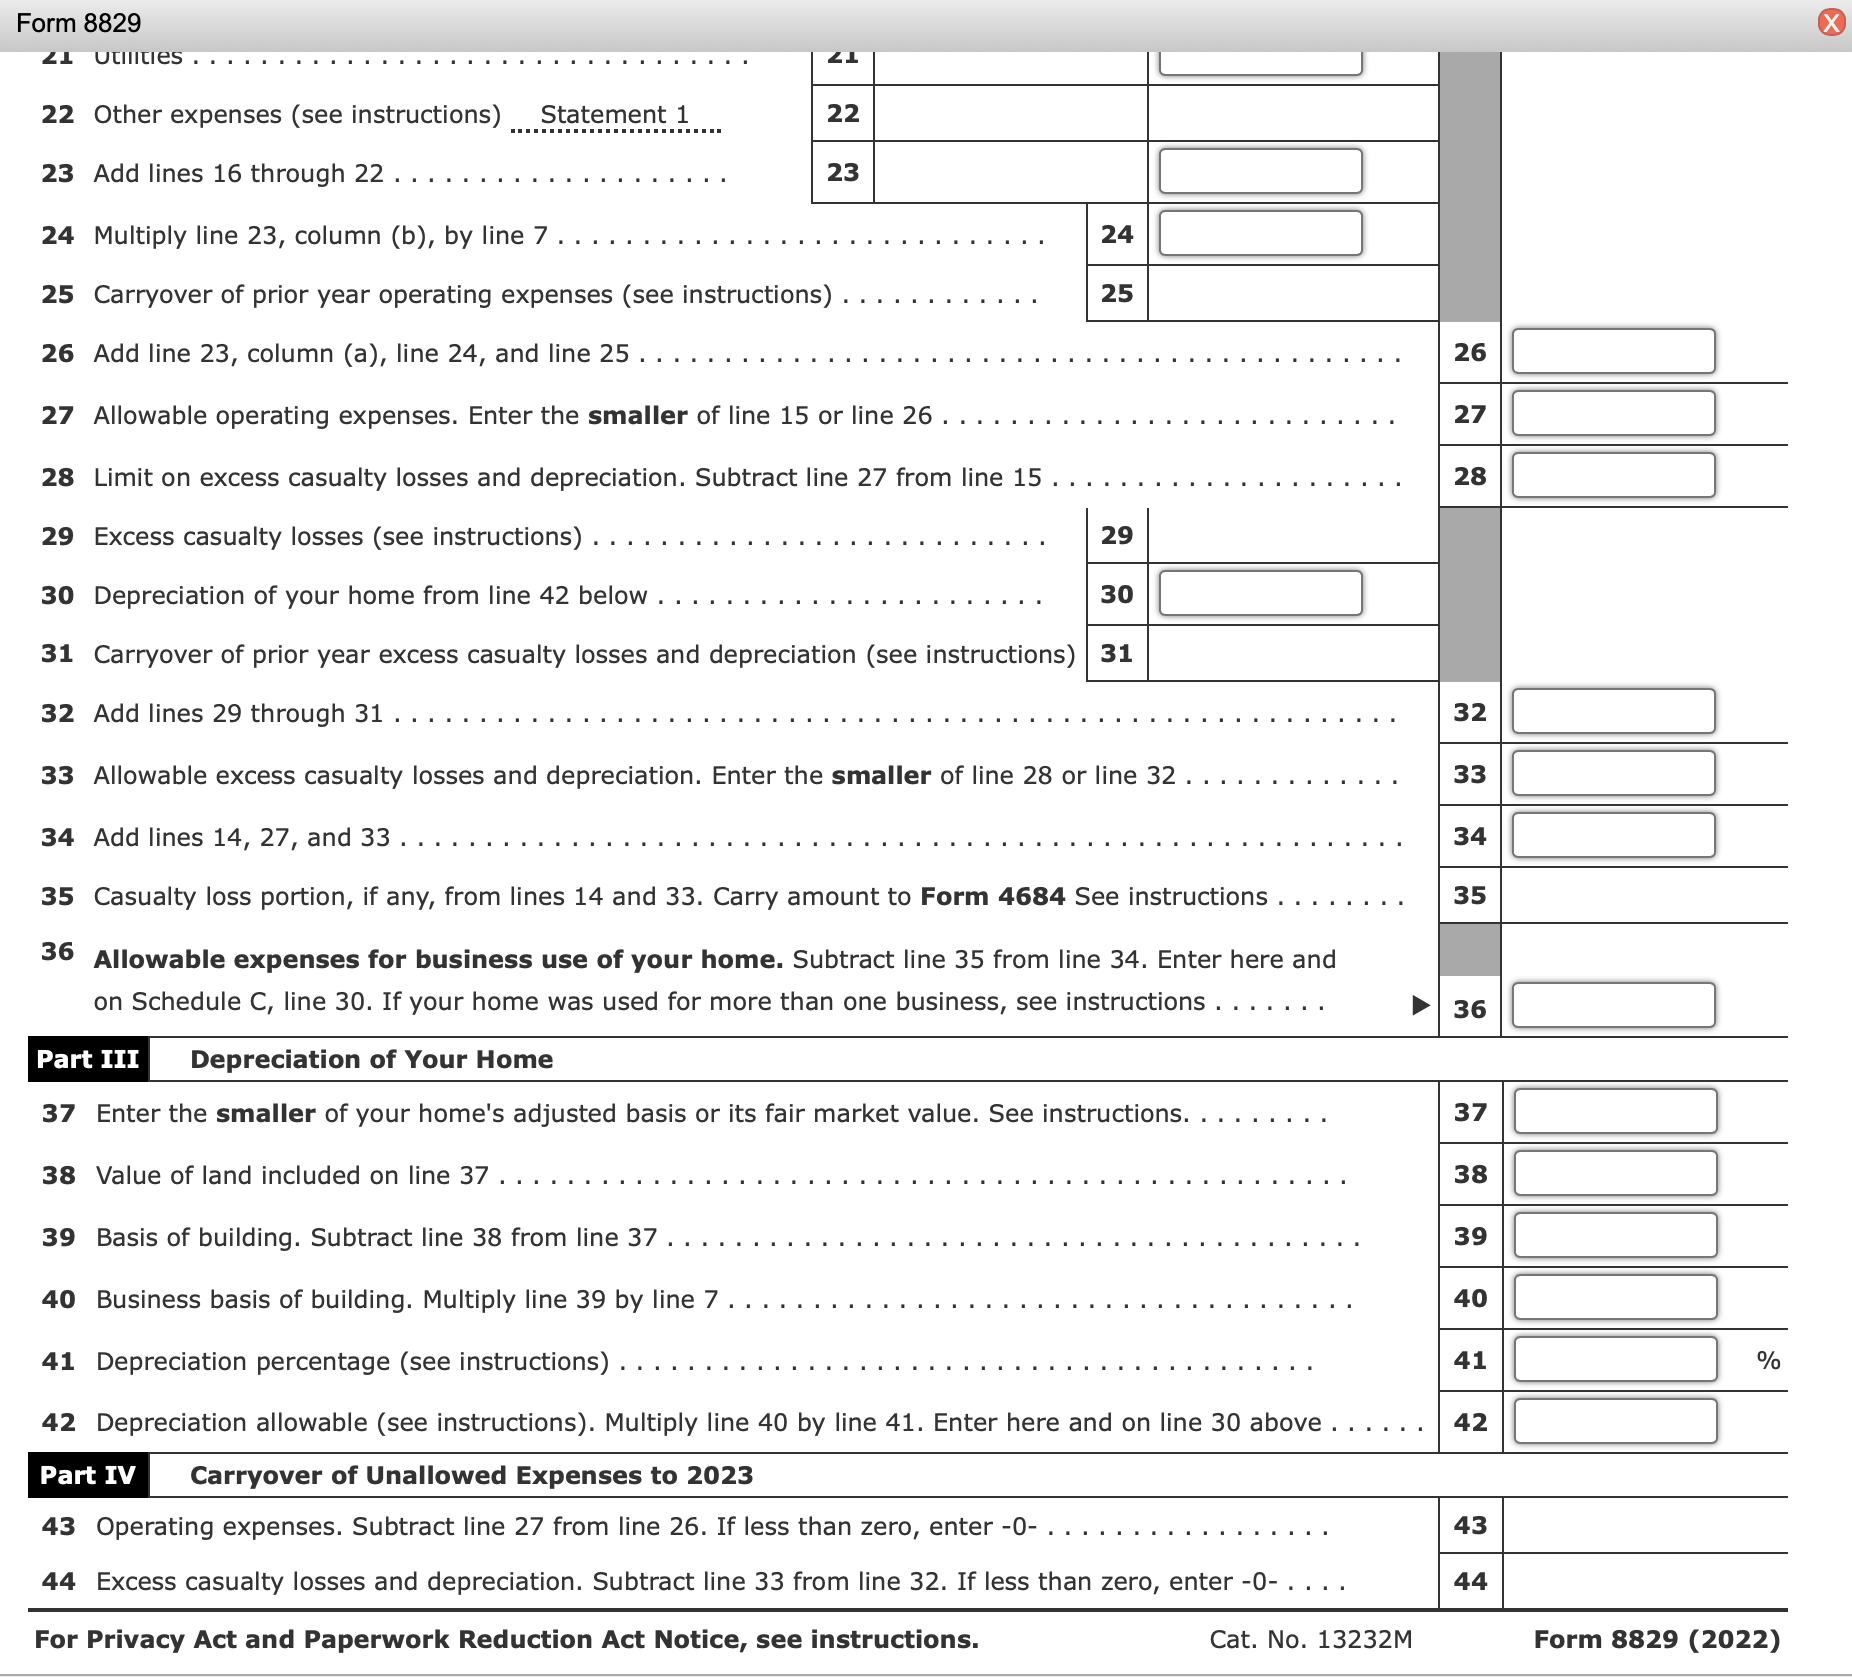Click the line 35 casualty loss portion cell
This screenshot has width=1852, height=1677.
pyautogui.click(x=1644, y=895)
